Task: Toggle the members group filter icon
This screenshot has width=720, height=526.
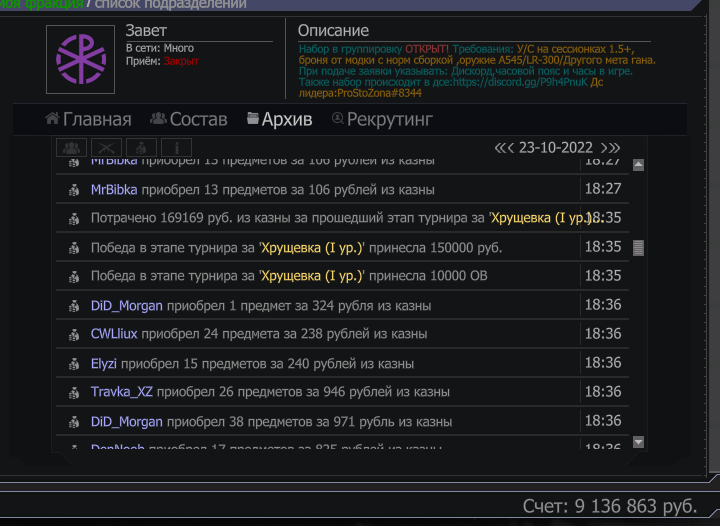Action: 72,148
